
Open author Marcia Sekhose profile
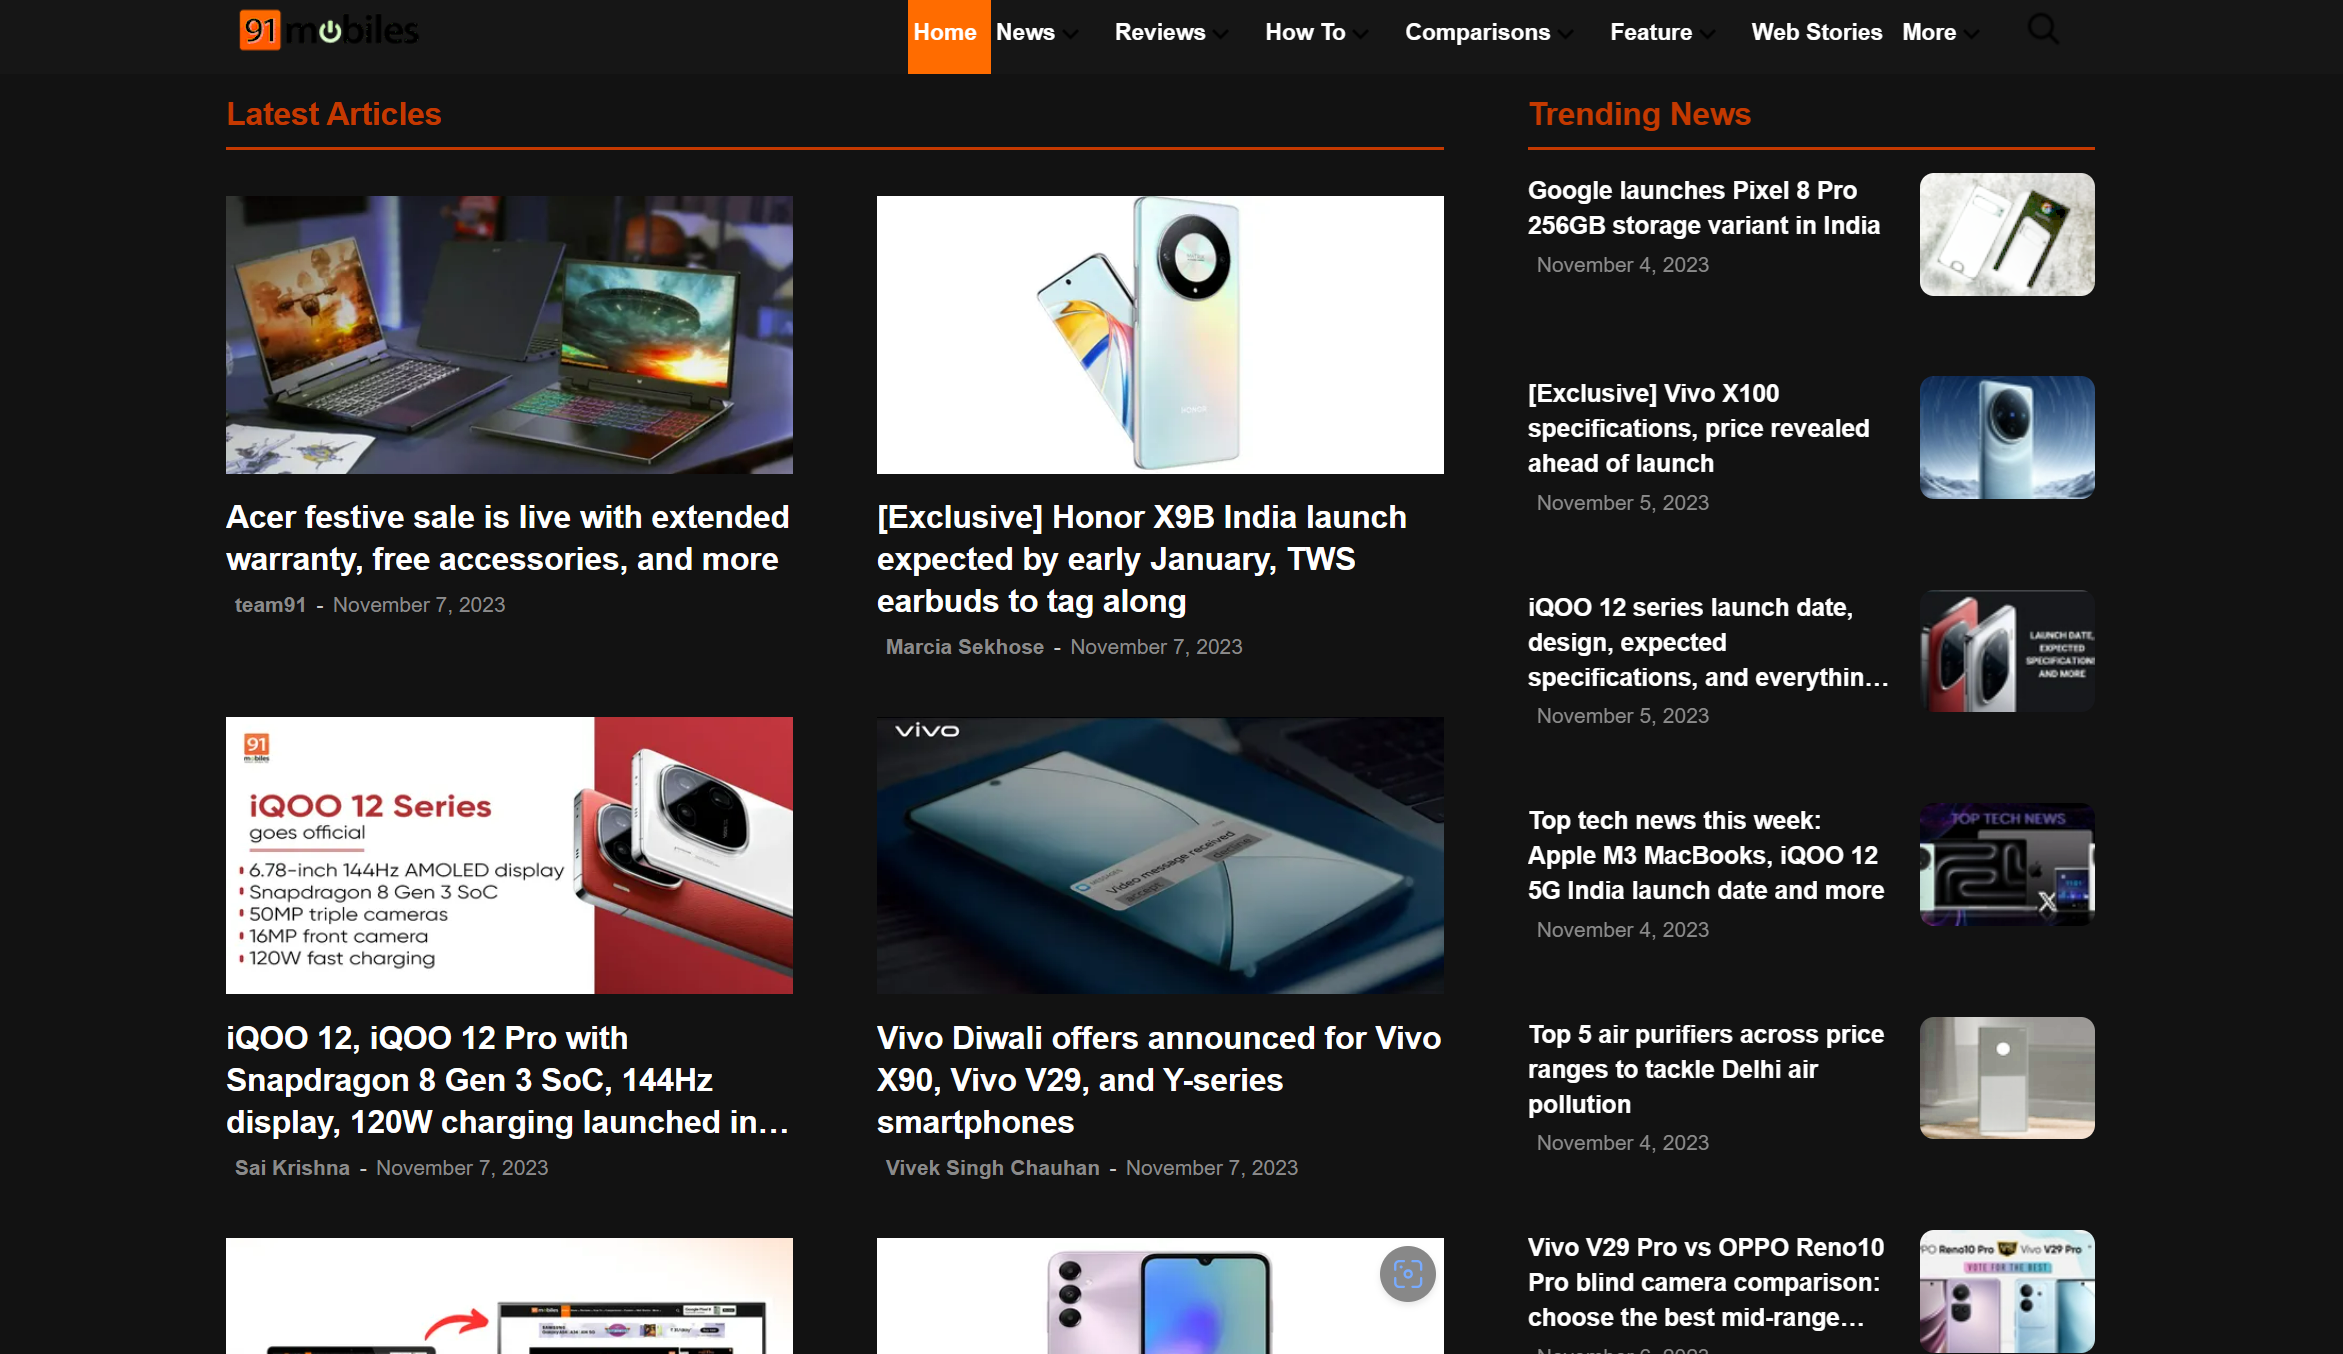pyautogui.click(x=964, y=647)
